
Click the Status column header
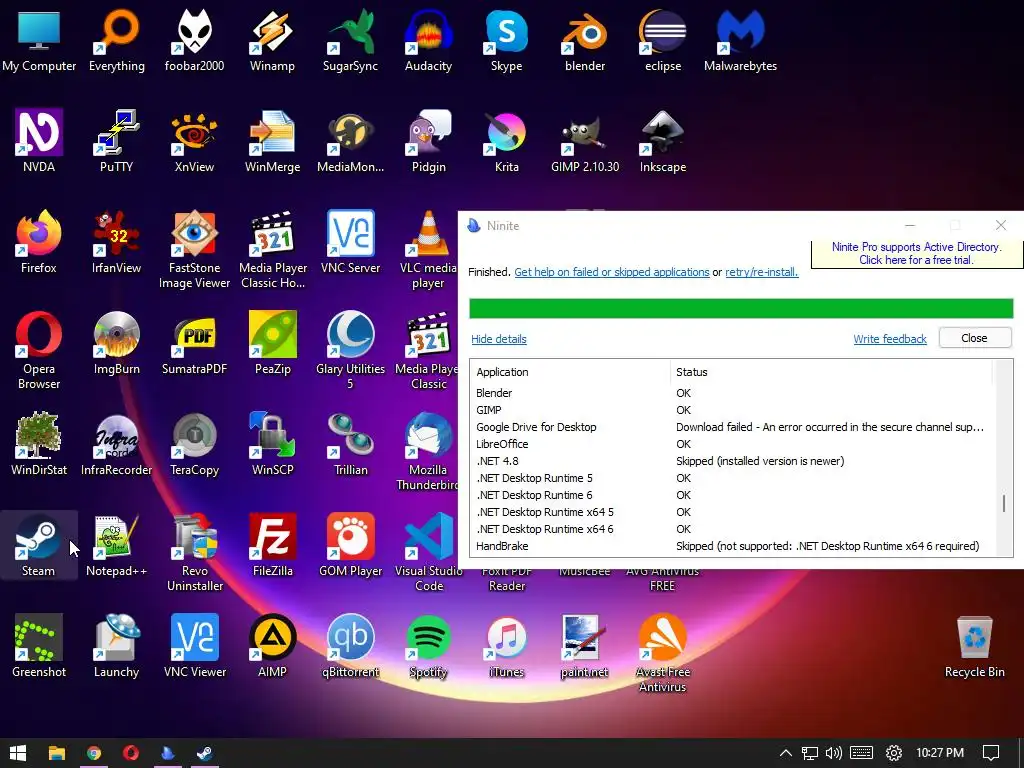[x=831, y=372]
